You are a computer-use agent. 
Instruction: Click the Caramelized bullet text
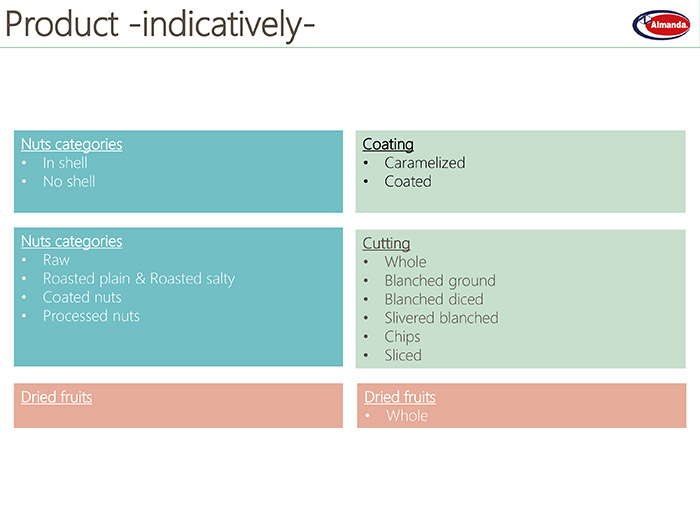pyautogui.click(x=425, y=163)
